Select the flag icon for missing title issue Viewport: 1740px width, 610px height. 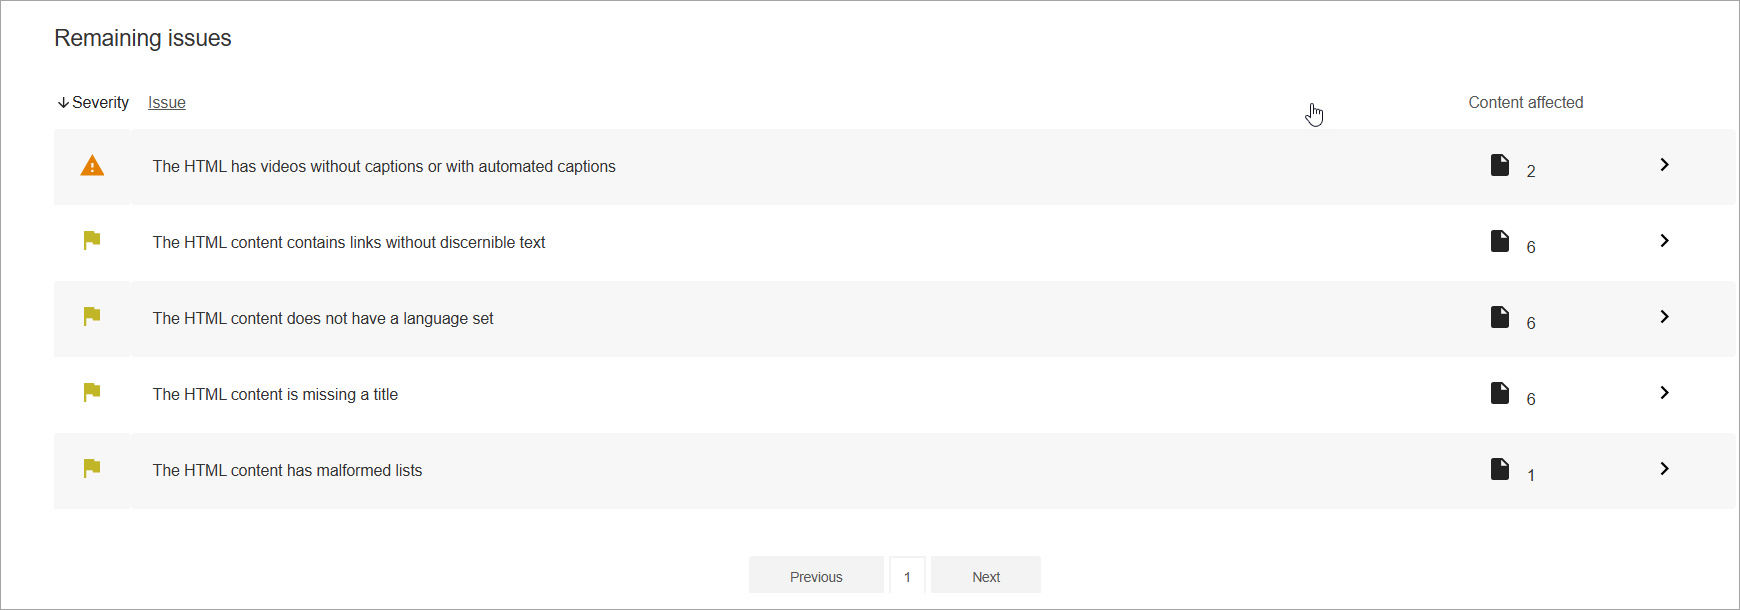pyautogui.click(x=91, y=393)
